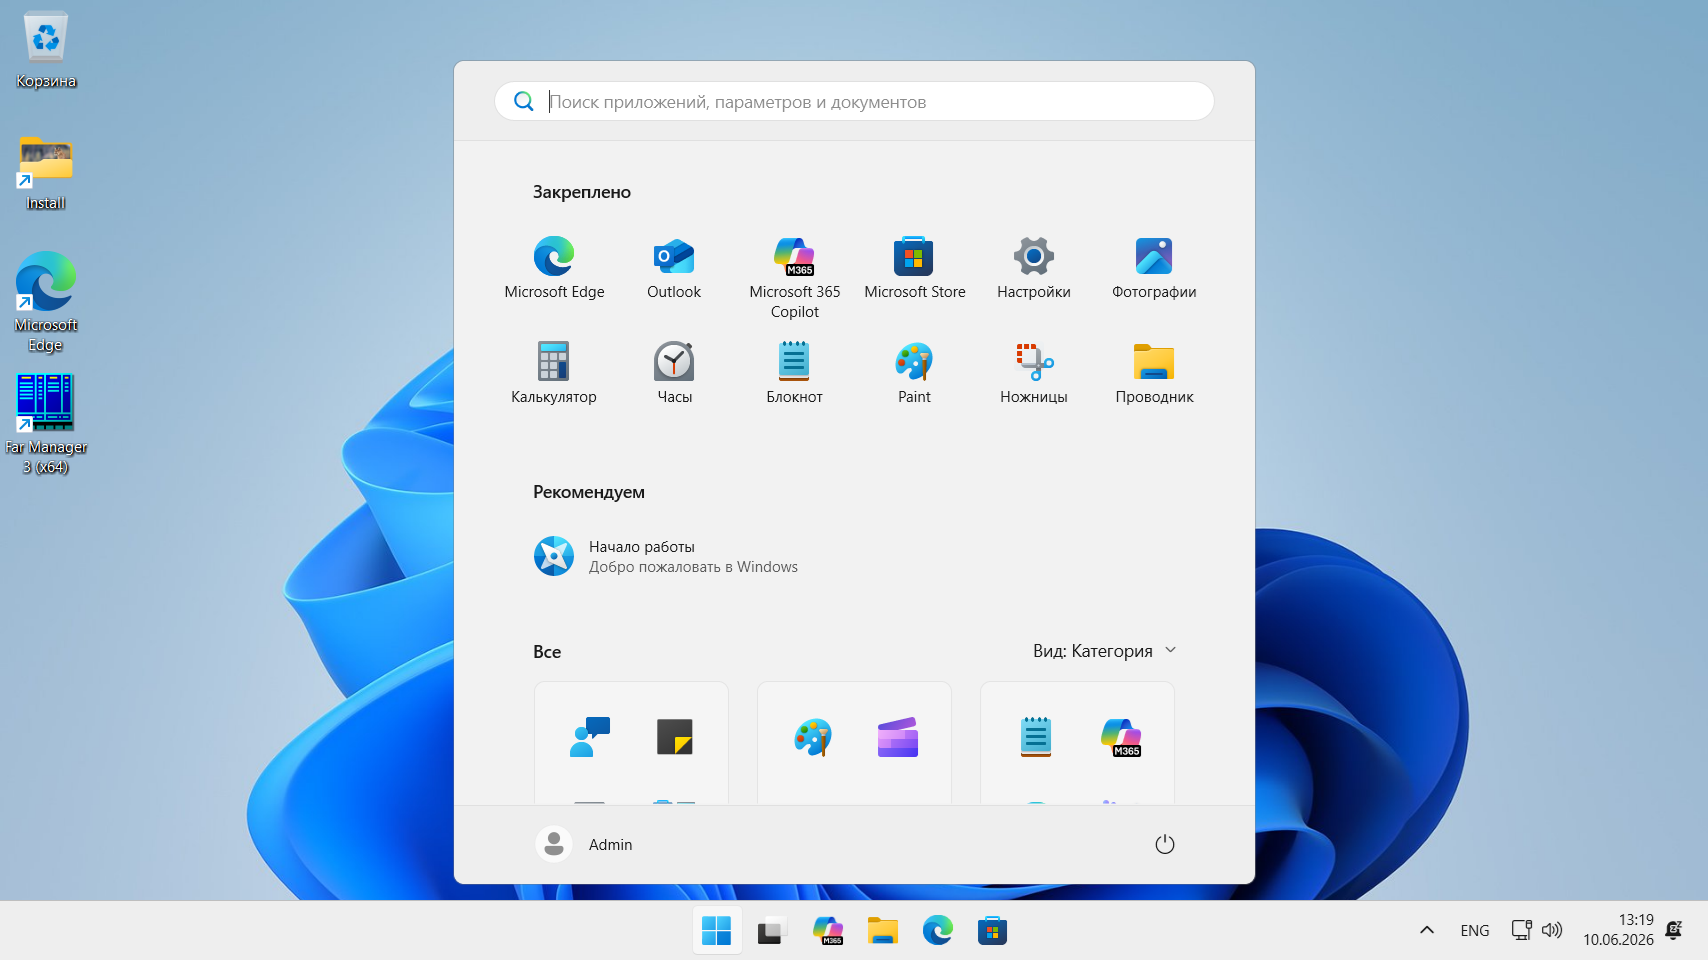Open Microsoft Edge from pinned apps
Viewport: 1708px width, 960px height.
pyautogui.click(x=554, y=268)
